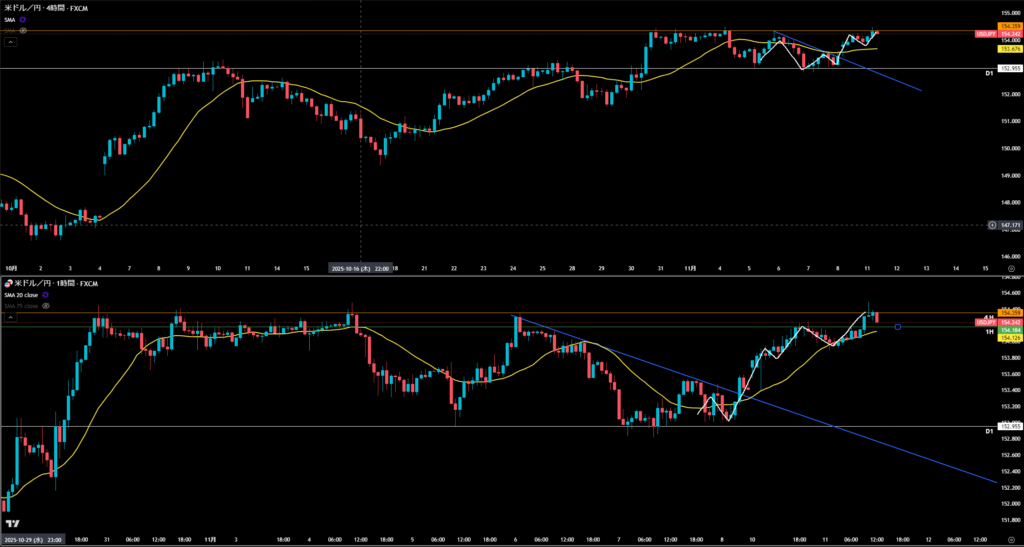Show hidden SMA 75 close via eye icon

(x=46, y=306)
